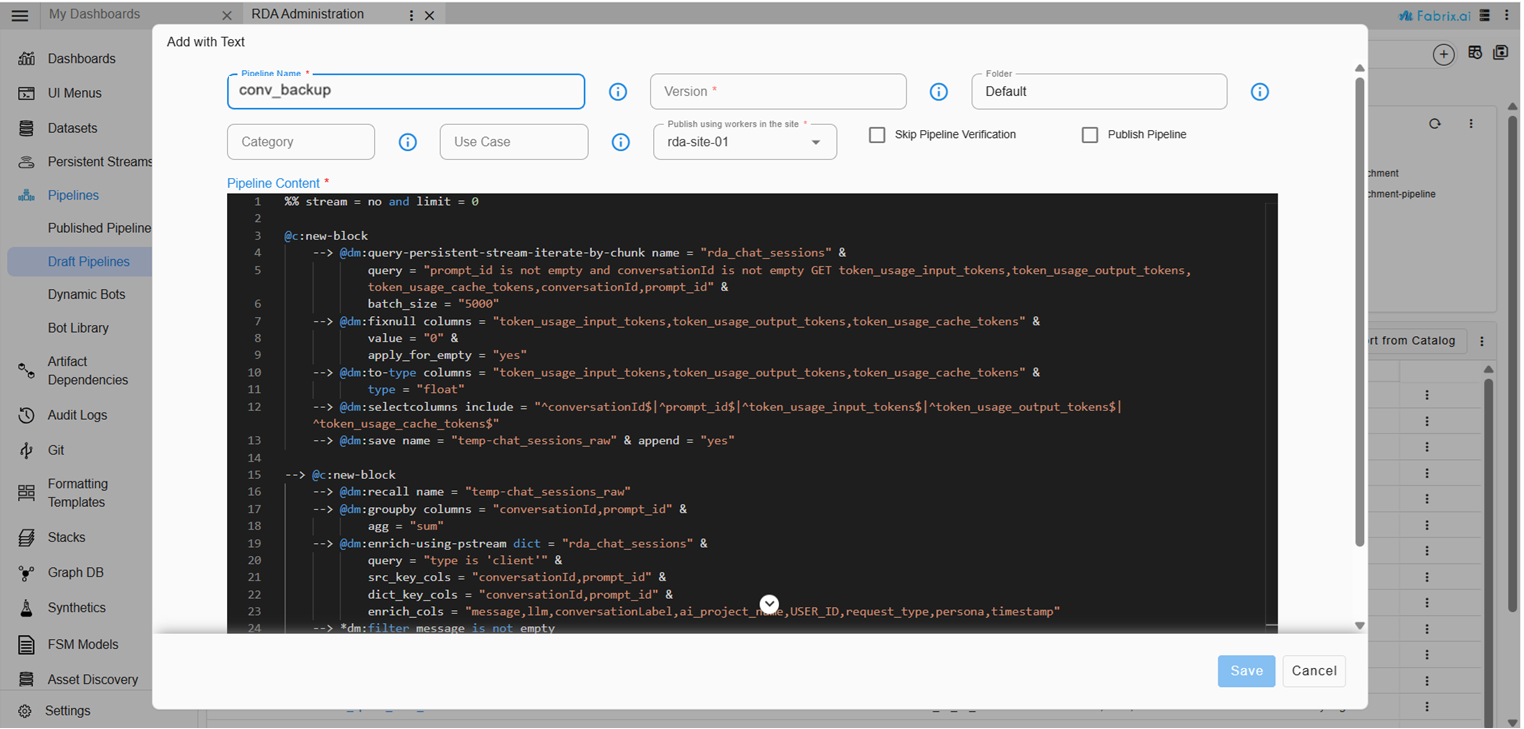Click the Folder input field
This screenshot has height=729, width=1524.
pos(1099,91)
